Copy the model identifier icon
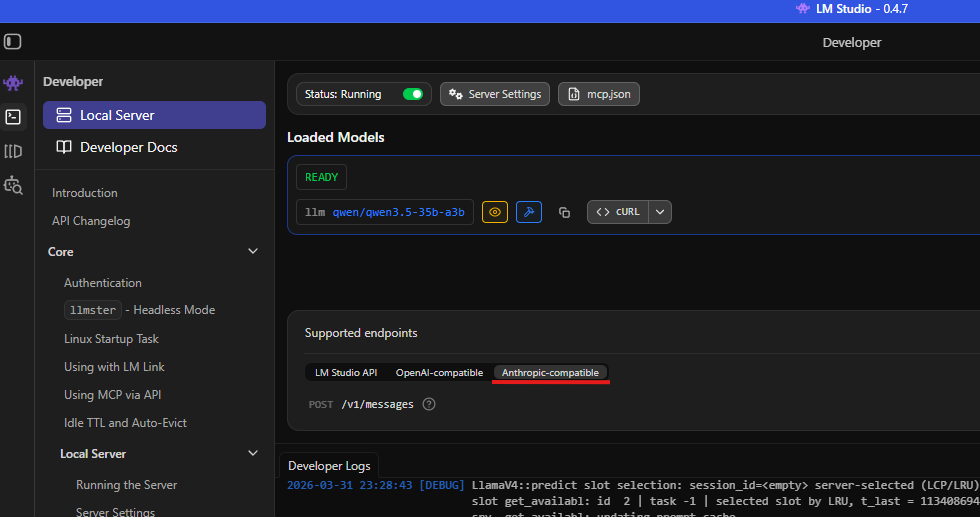 (x=564, y=213)
